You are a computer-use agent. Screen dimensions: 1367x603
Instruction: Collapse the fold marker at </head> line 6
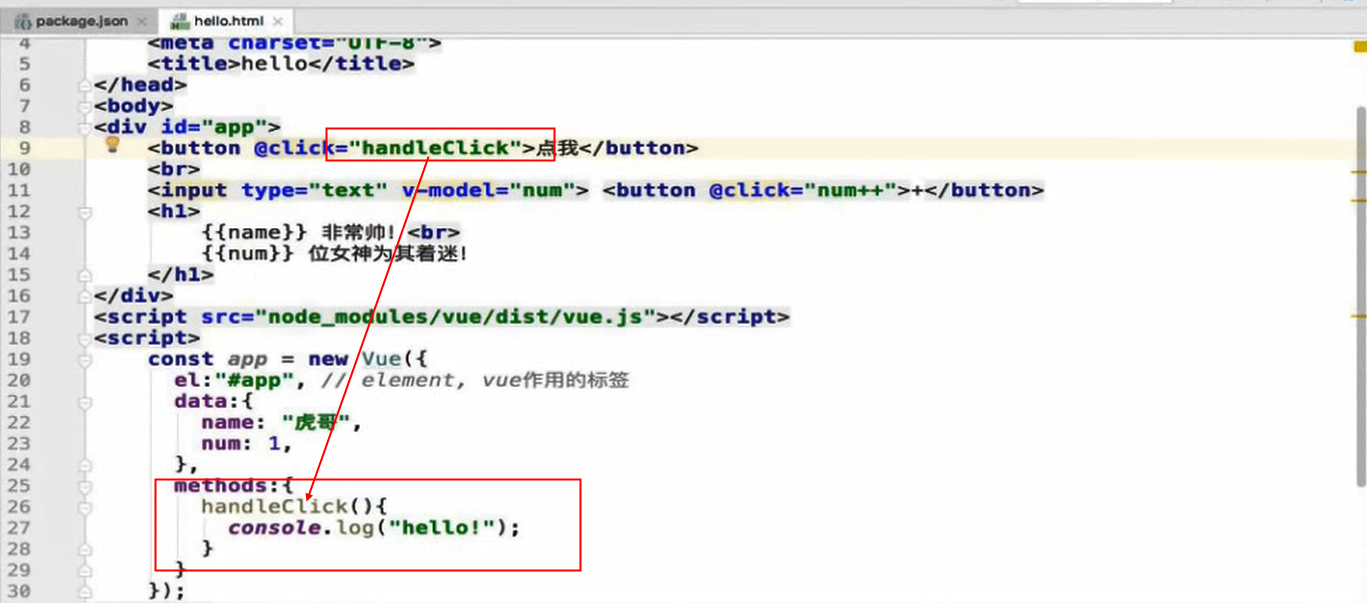85,85
